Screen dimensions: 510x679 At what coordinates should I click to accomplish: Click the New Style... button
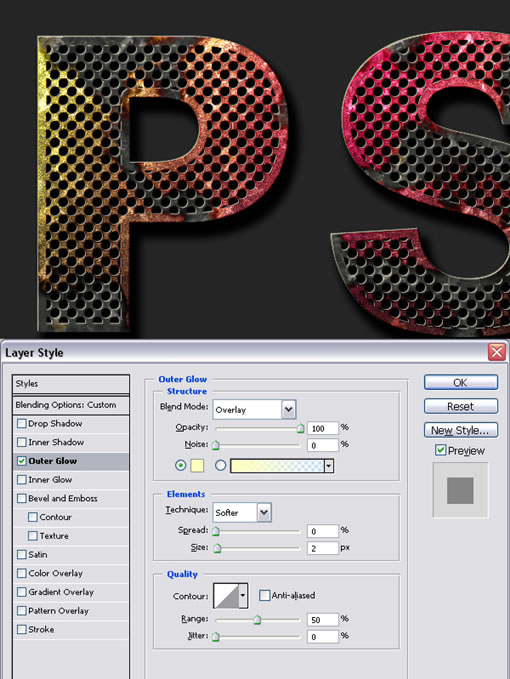461,430
